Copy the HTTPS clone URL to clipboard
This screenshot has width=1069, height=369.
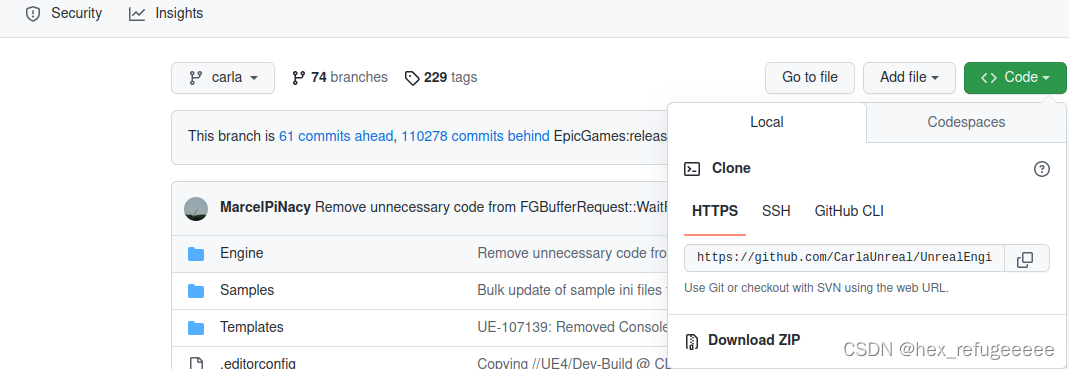(1025, 259)
